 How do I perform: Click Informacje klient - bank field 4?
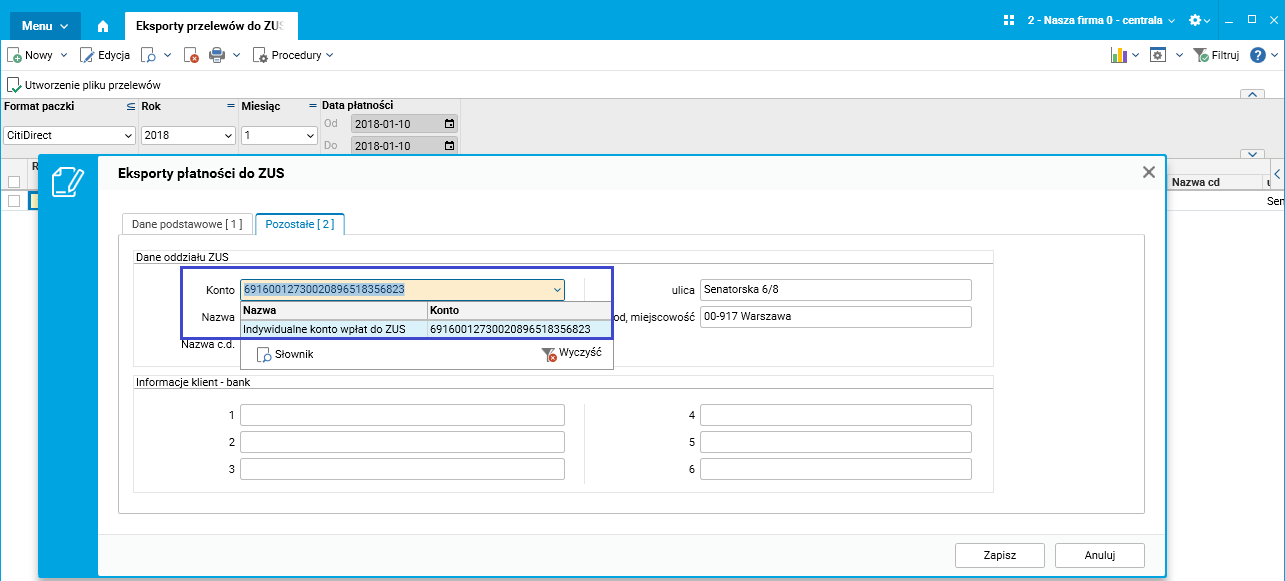[x=836, y=415]
